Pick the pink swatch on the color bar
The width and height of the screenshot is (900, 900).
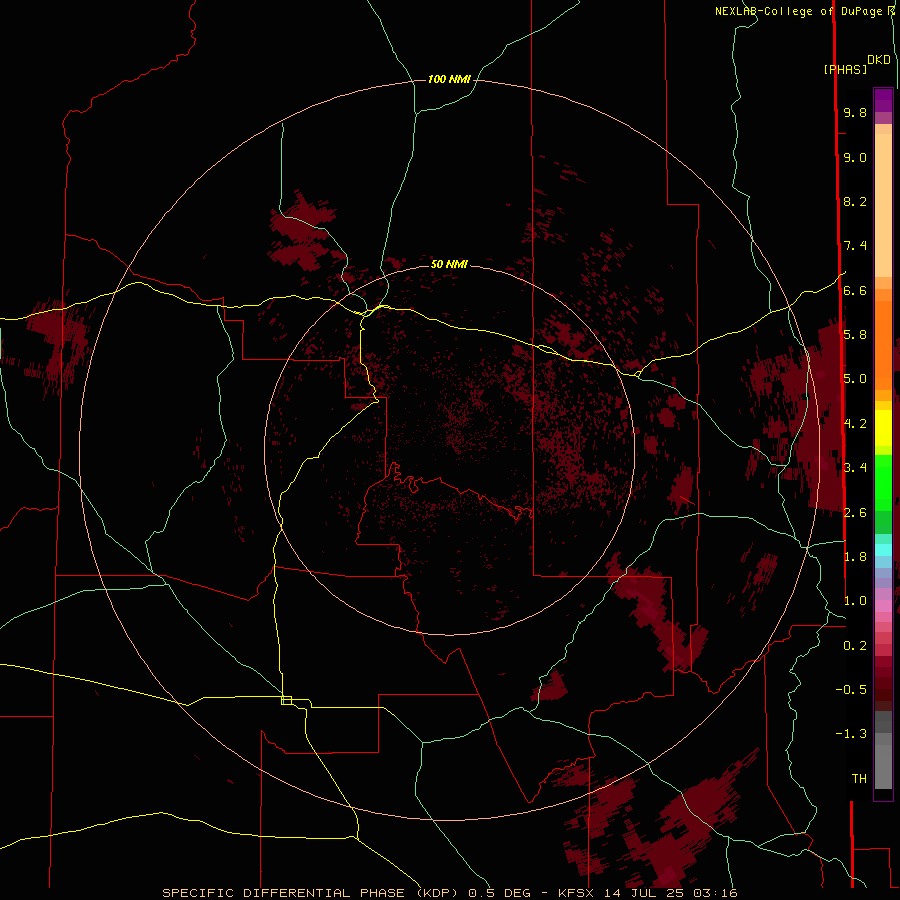(883, 606)
